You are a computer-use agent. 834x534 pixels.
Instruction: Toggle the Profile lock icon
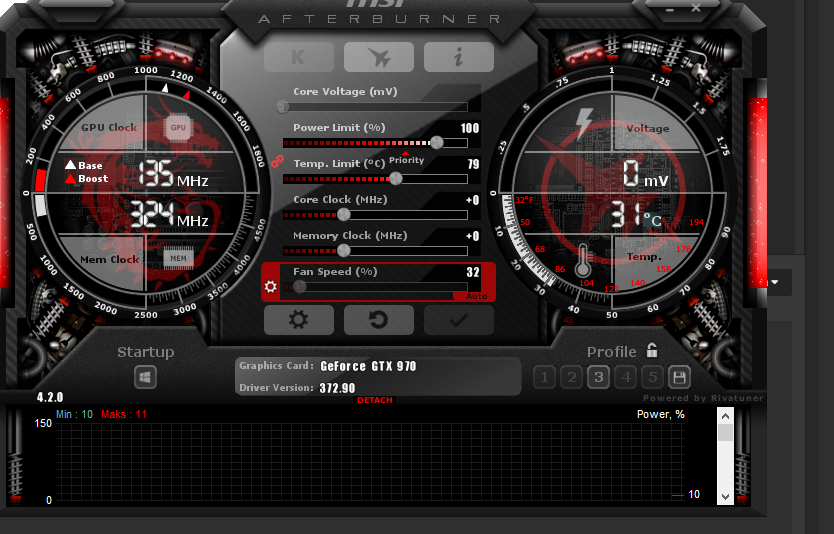pos(652,350)
